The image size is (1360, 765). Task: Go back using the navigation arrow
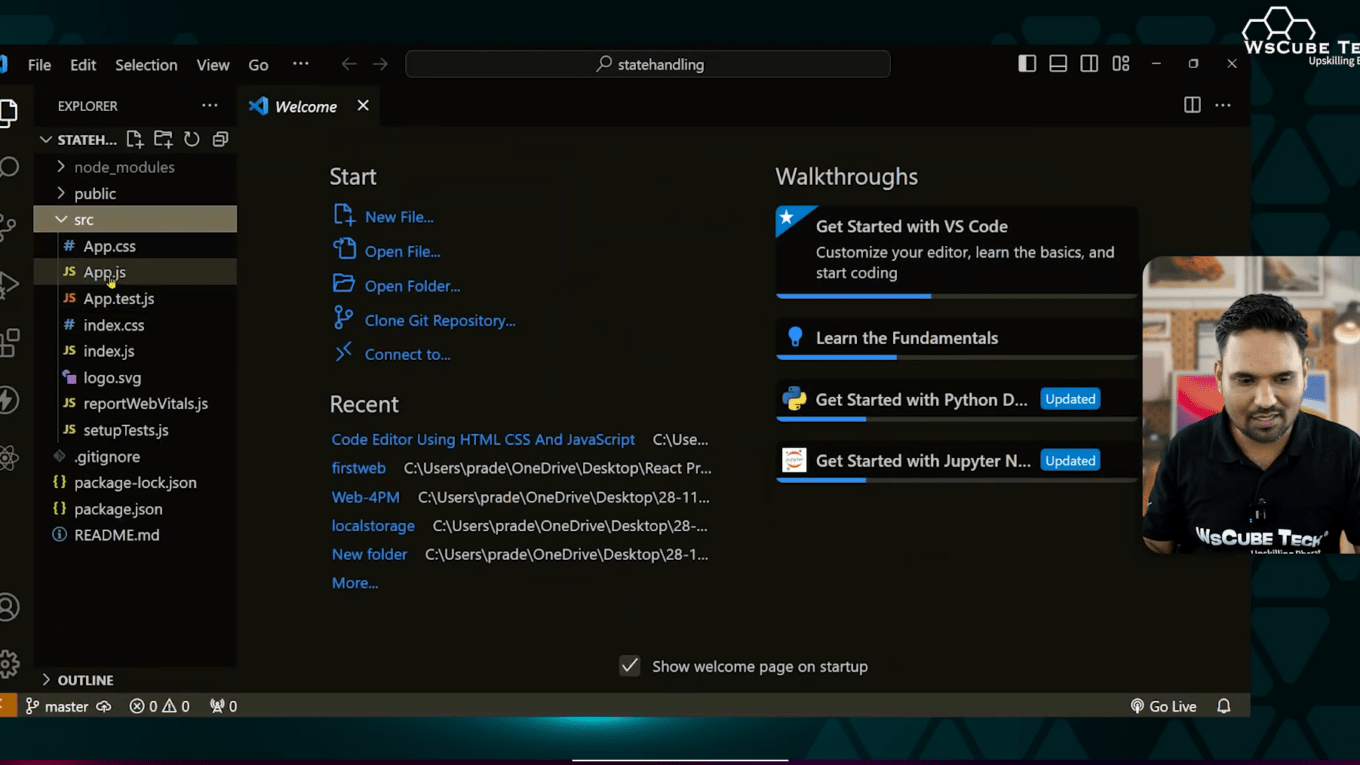tap(349, 64)
